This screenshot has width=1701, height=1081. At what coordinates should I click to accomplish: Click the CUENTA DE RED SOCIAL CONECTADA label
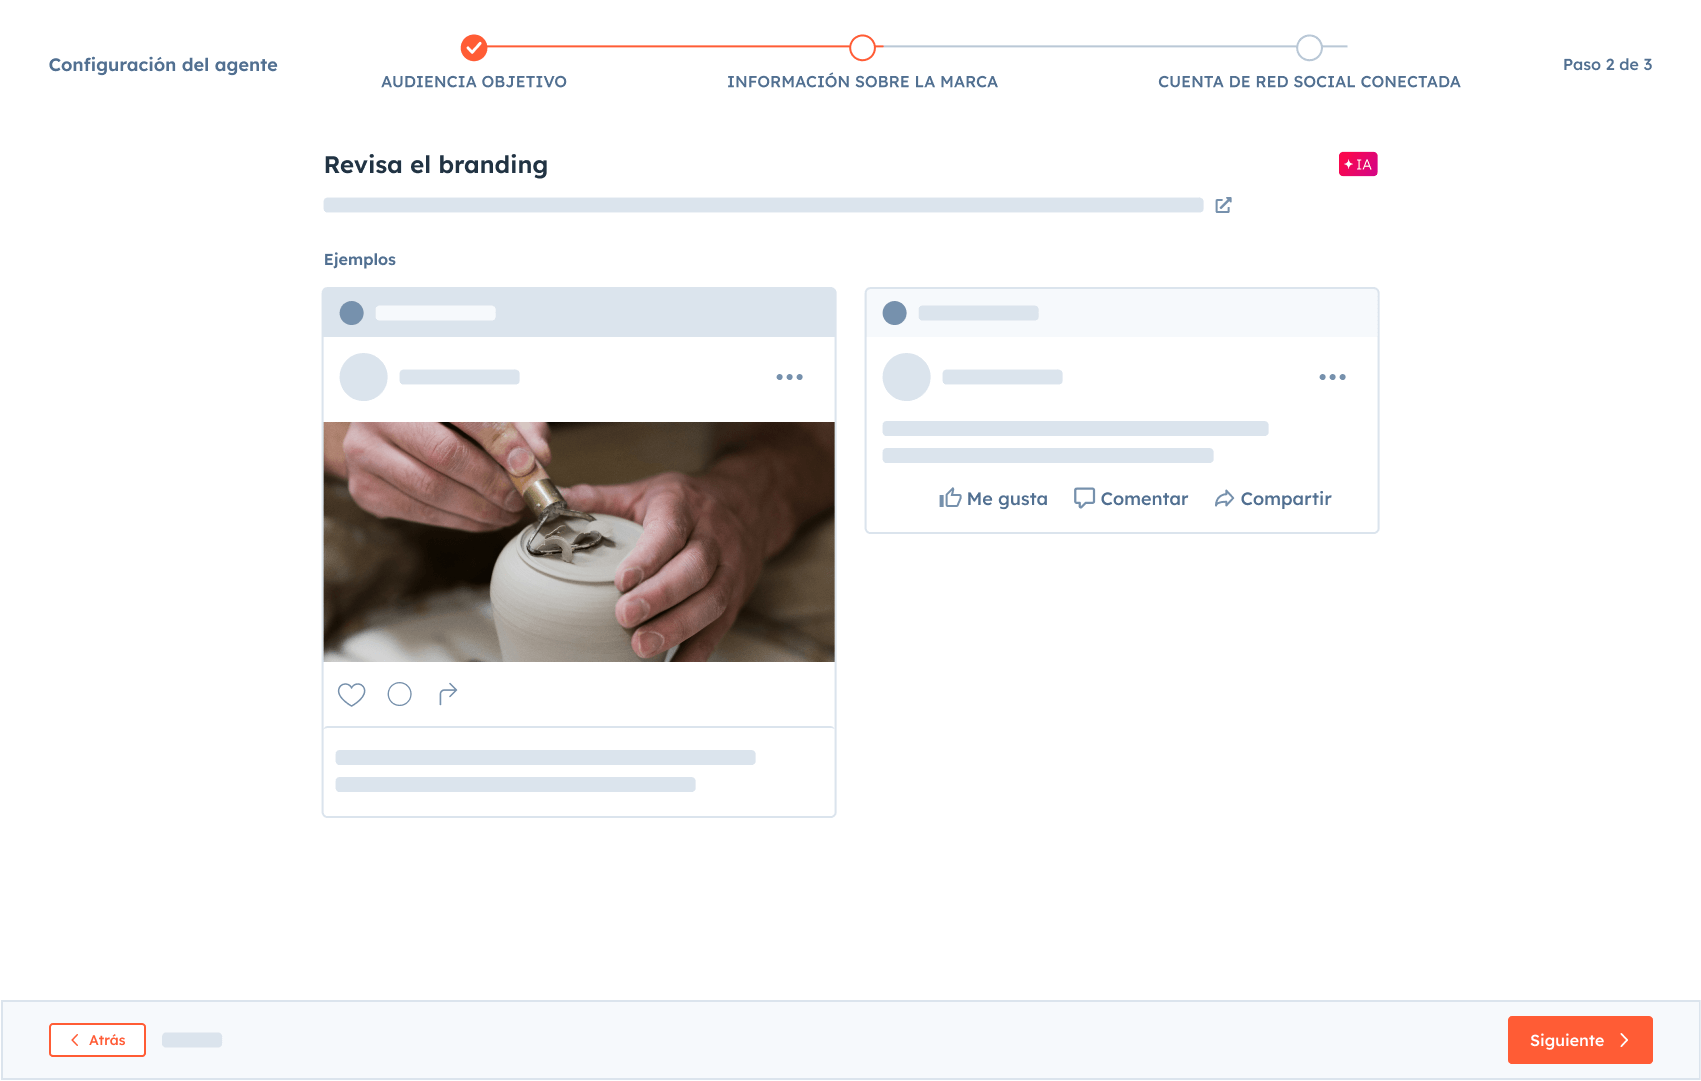1309,82
